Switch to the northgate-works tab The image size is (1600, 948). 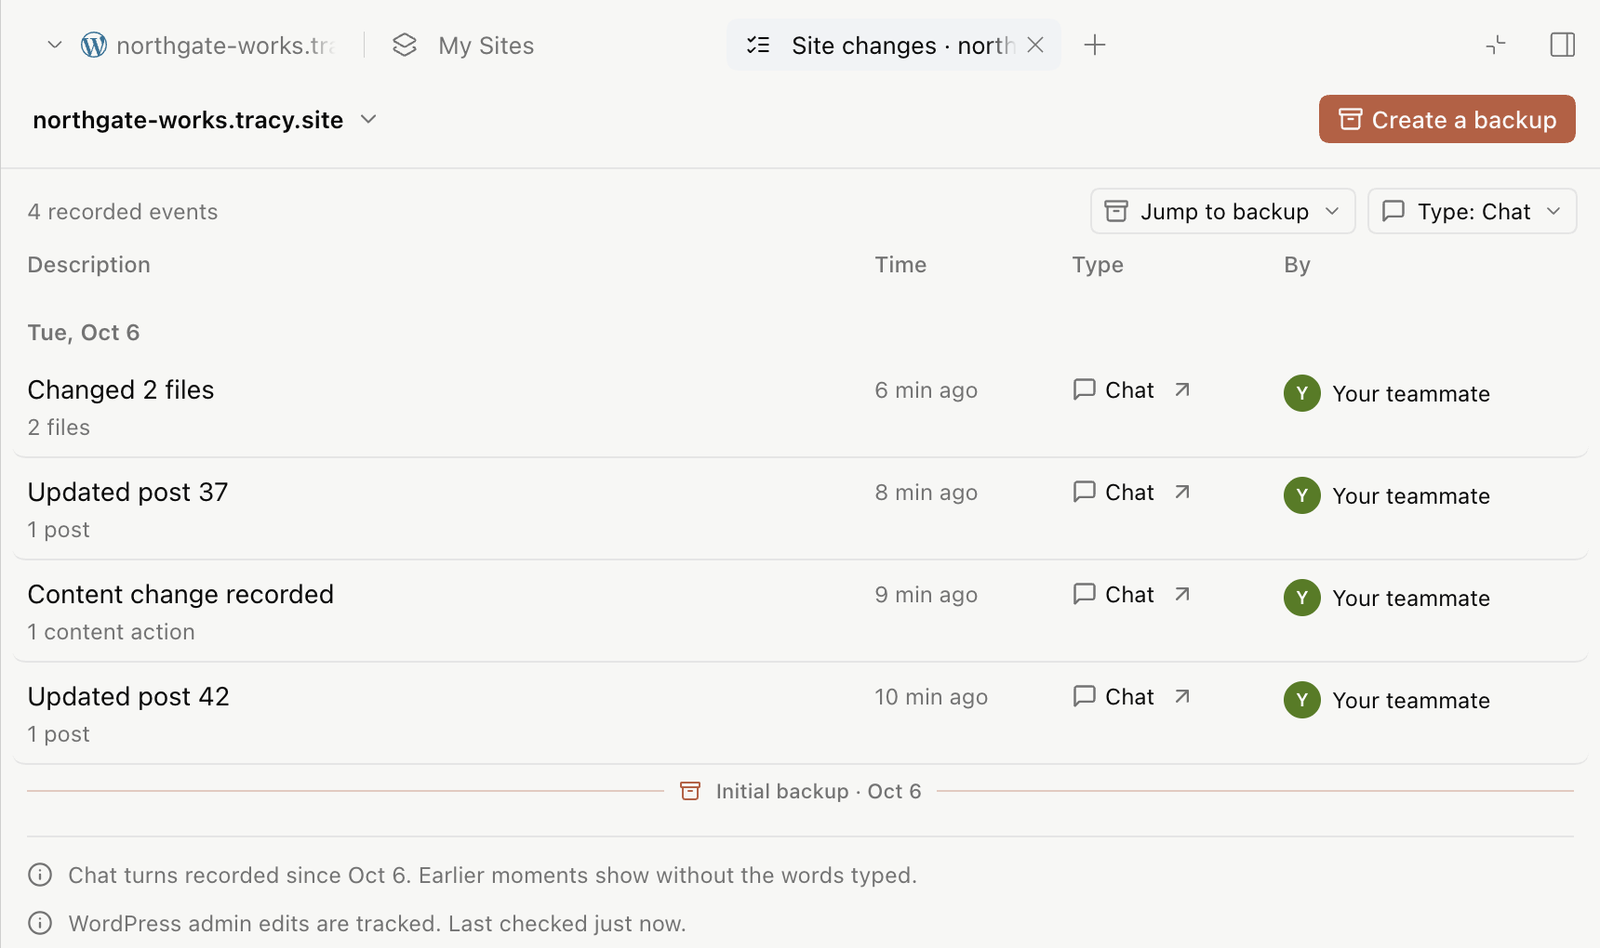[x=210, y=45]
